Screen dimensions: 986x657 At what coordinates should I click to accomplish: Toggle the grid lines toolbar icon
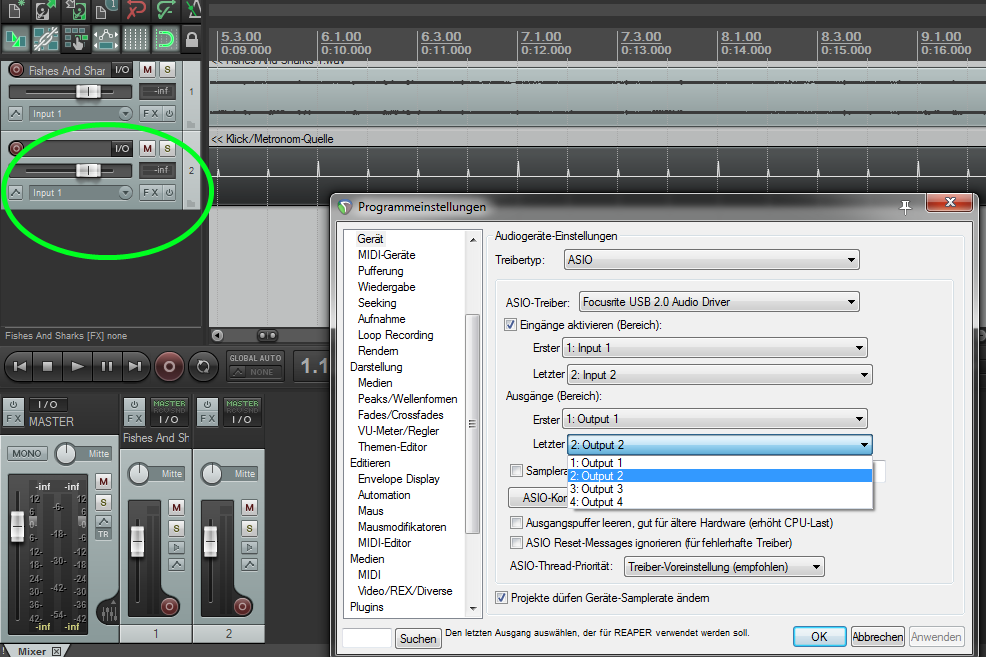135,40
